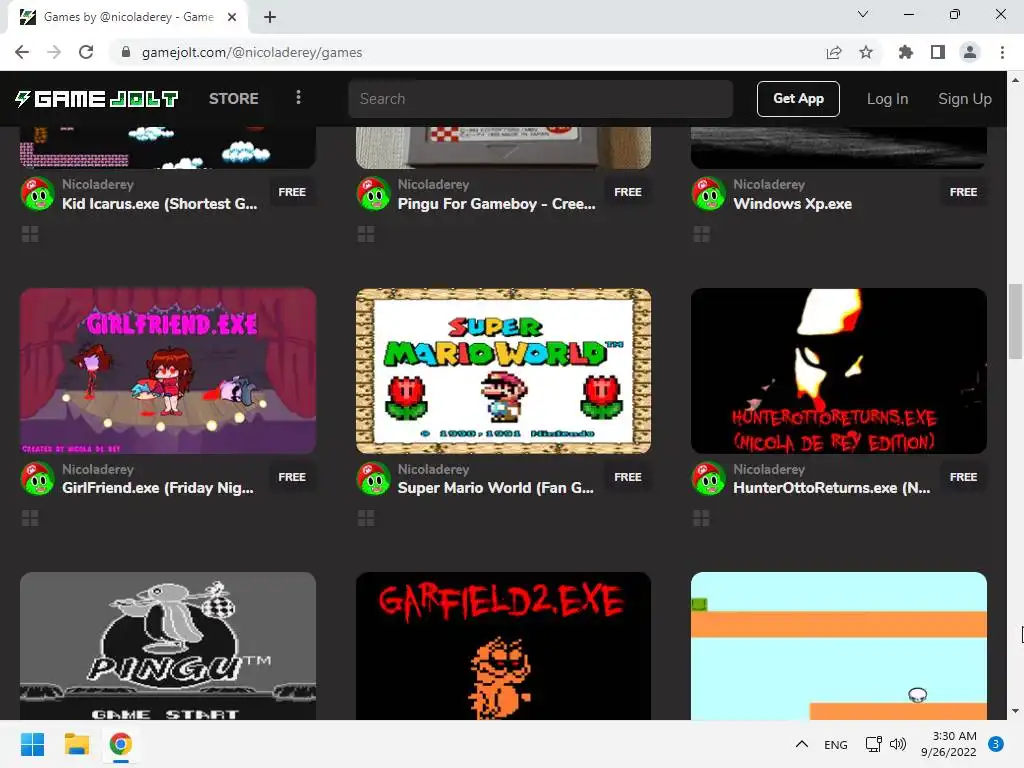Click Nicoladerey avatar beside Super Mario World

(374, 479)
